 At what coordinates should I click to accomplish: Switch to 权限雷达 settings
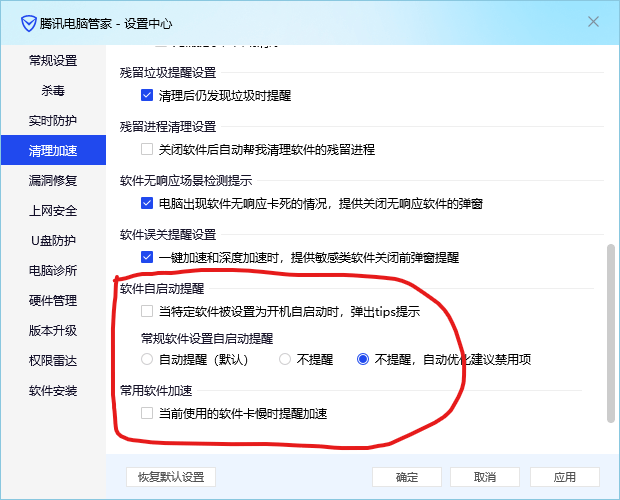[53, 360]
